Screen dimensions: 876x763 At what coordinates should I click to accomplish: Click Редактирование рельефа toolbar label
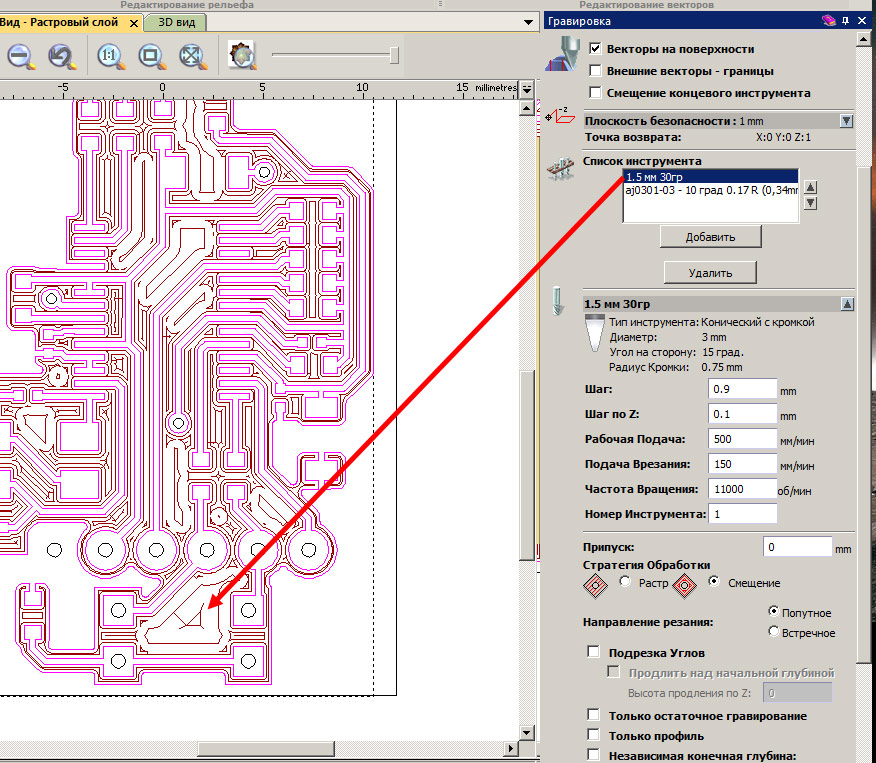click(x=187, y=4)
